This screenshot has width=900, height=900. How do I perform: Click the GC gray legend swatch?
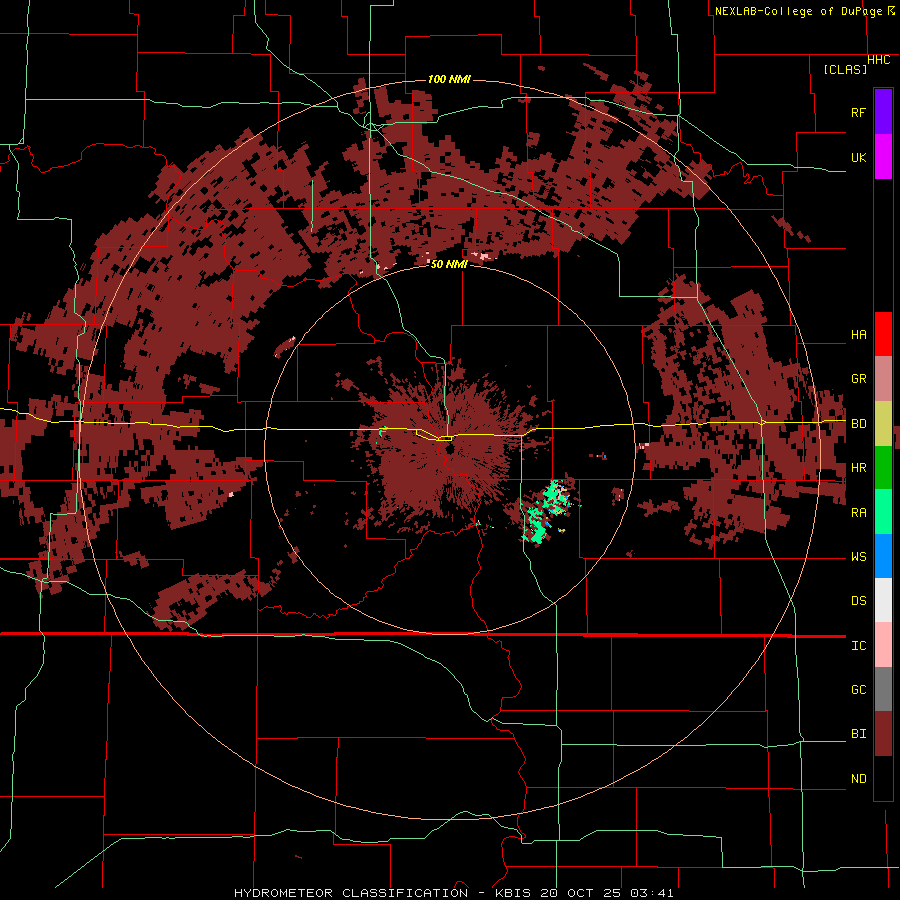(x=883, y=689)
